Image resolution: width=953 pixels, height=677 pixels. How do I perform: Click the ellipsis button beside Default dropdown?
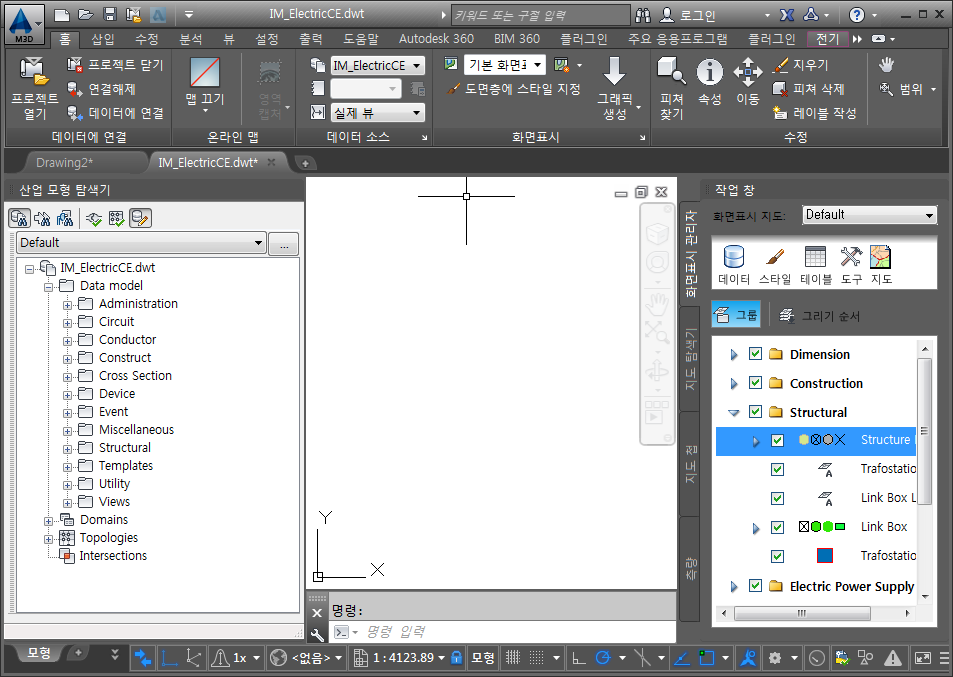coord(283,245)
